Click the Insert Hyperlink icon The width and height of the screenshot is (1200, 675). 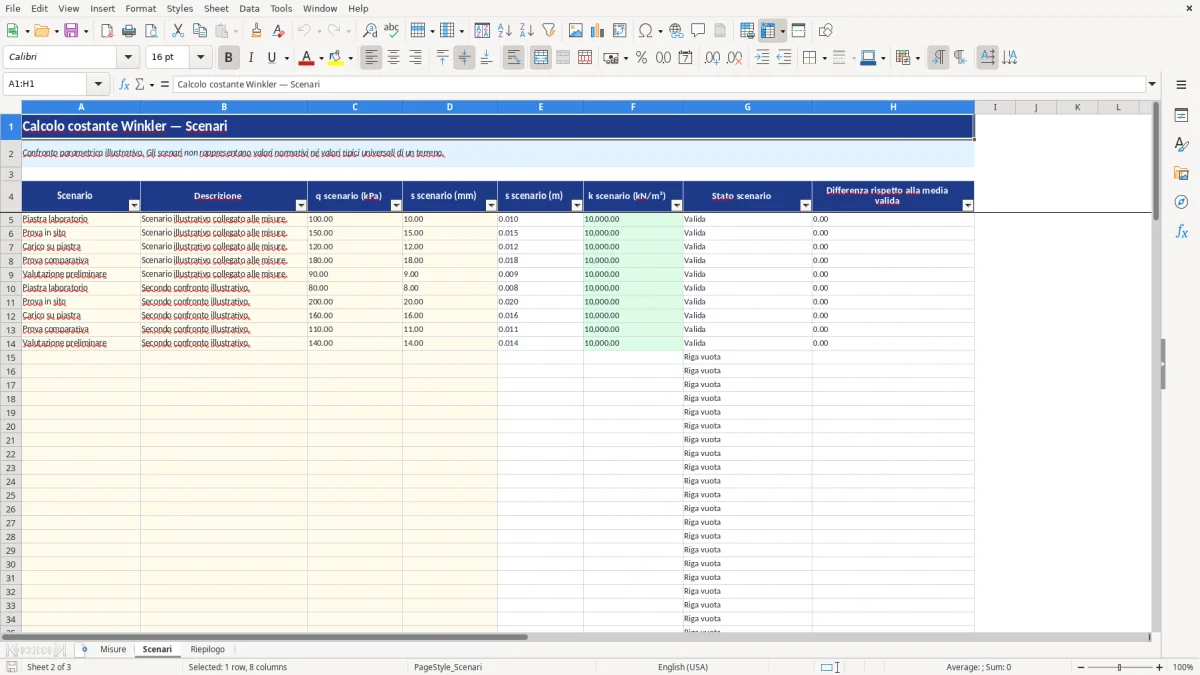(677, 31)
